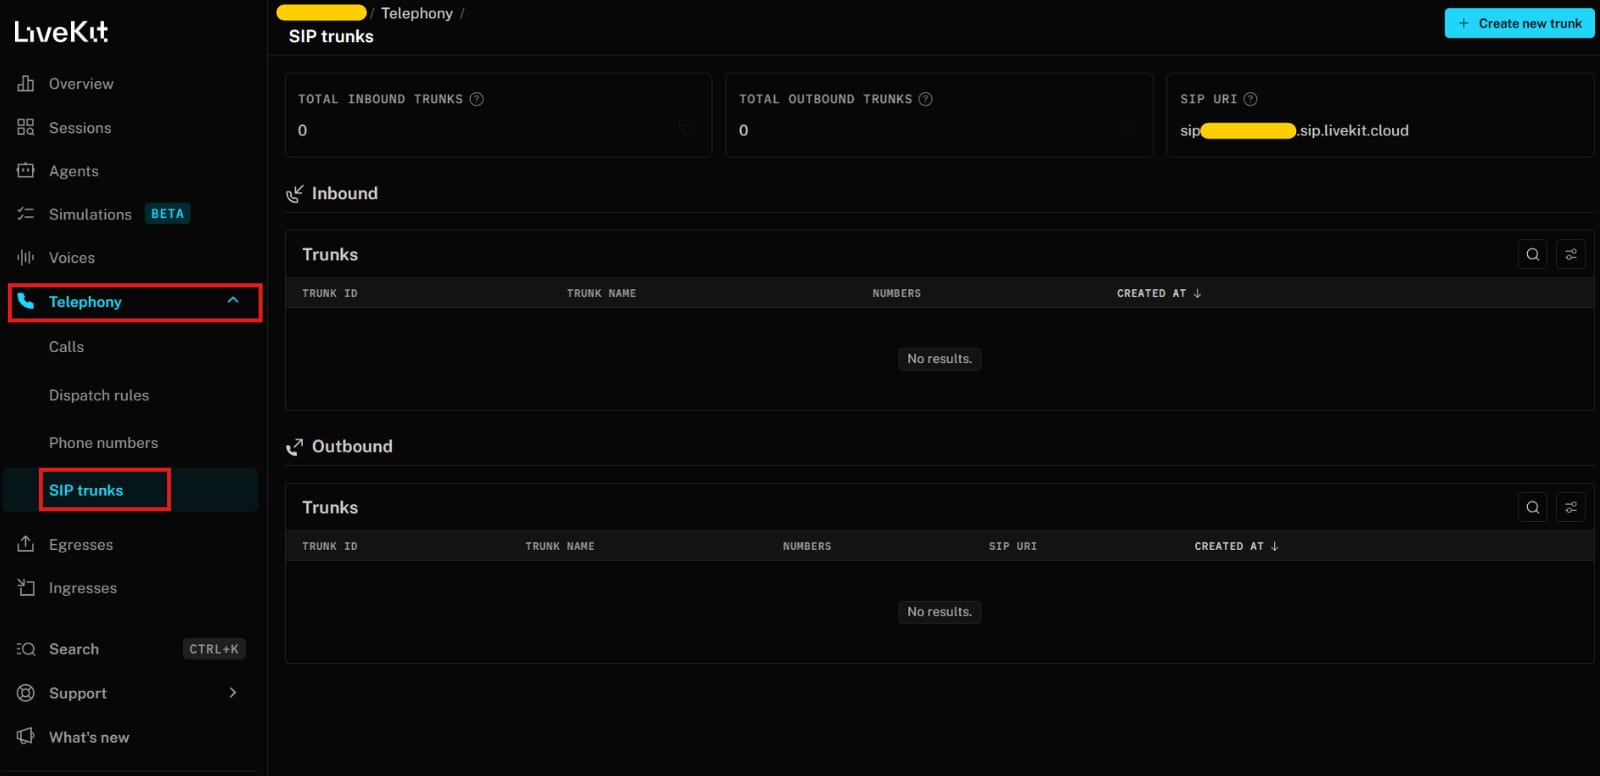Copy the total inbound trunks value
1600x776 pixels.
coord(687,128)
